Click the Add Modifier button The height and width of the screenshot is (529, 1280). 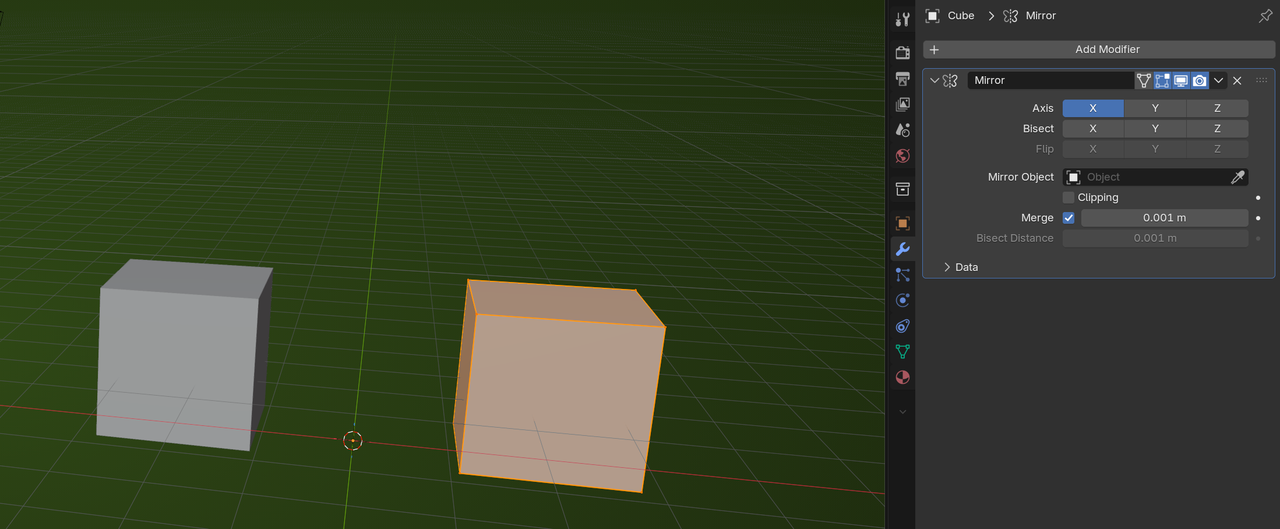[1097, 49]
